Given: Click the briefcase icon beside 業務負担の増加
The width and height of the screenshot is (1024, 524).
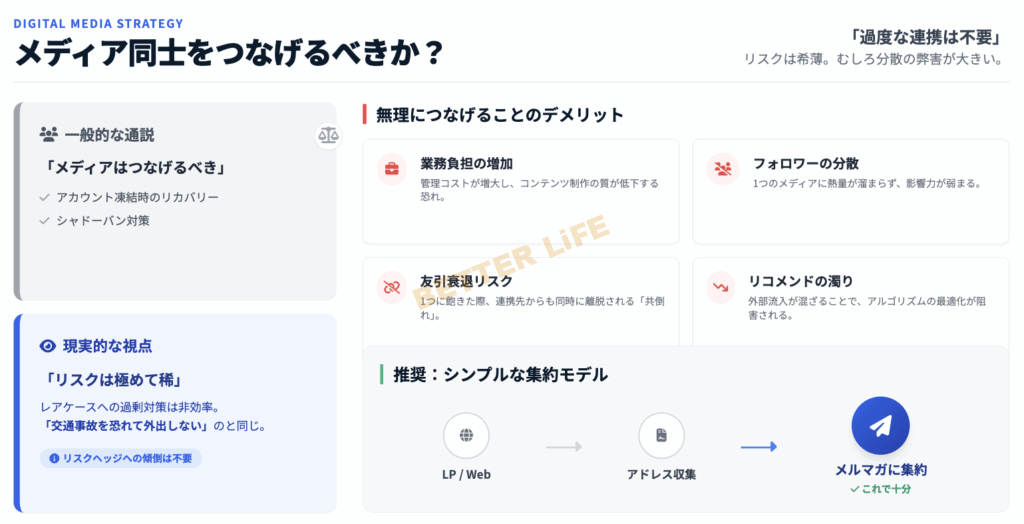Looking at the screenshot, I should 391,168.
